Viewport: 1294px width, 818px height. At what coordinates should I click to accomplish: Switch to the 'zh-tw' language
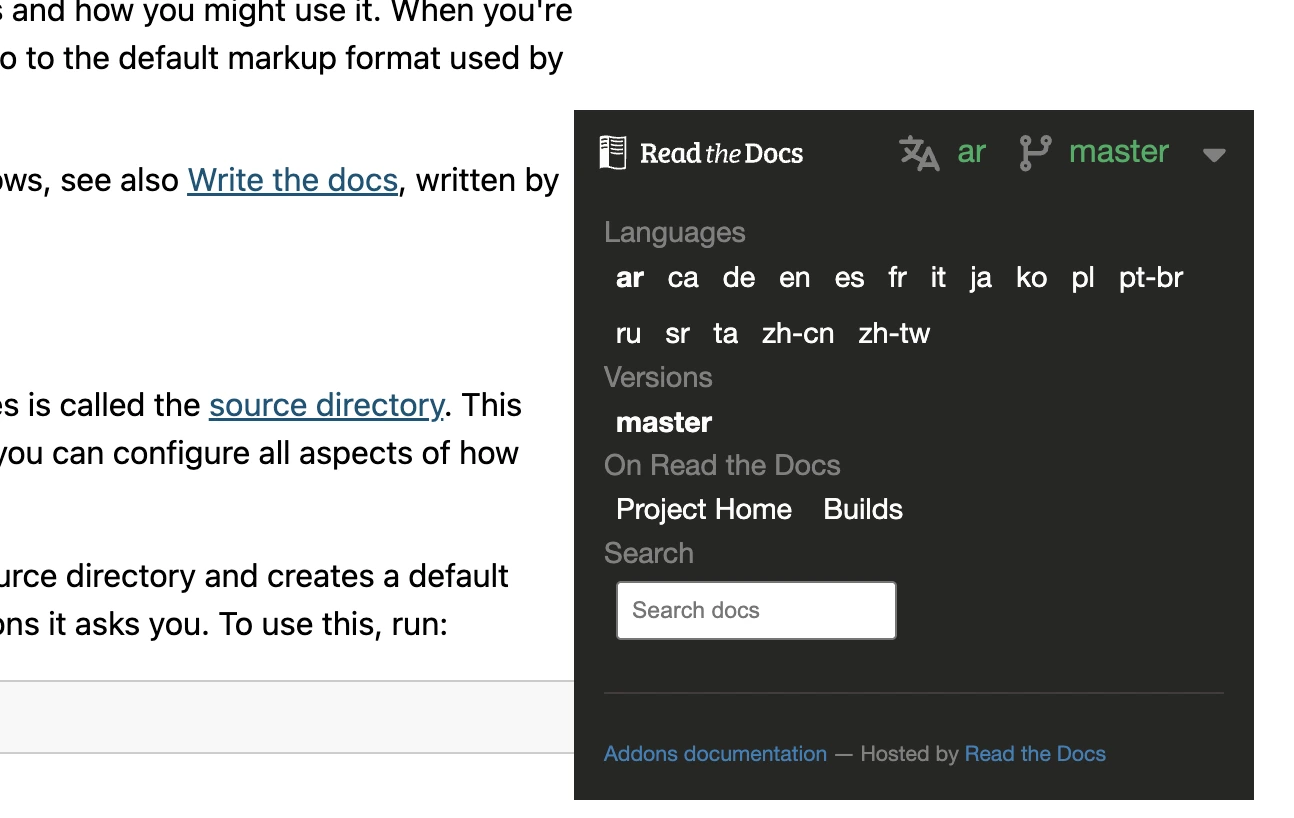tap(894, 334)
